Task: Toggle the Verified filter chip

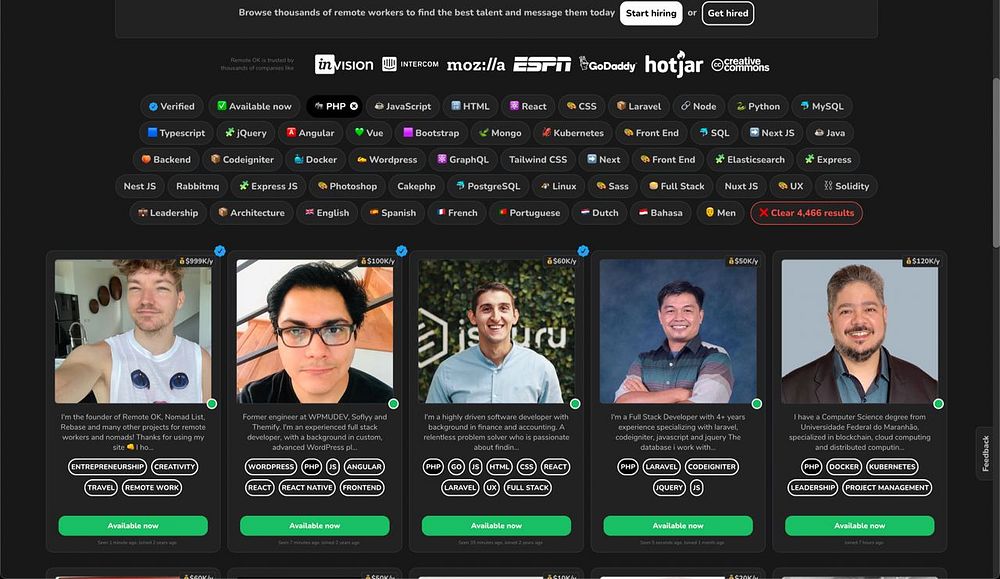Action: coord(172,106)
